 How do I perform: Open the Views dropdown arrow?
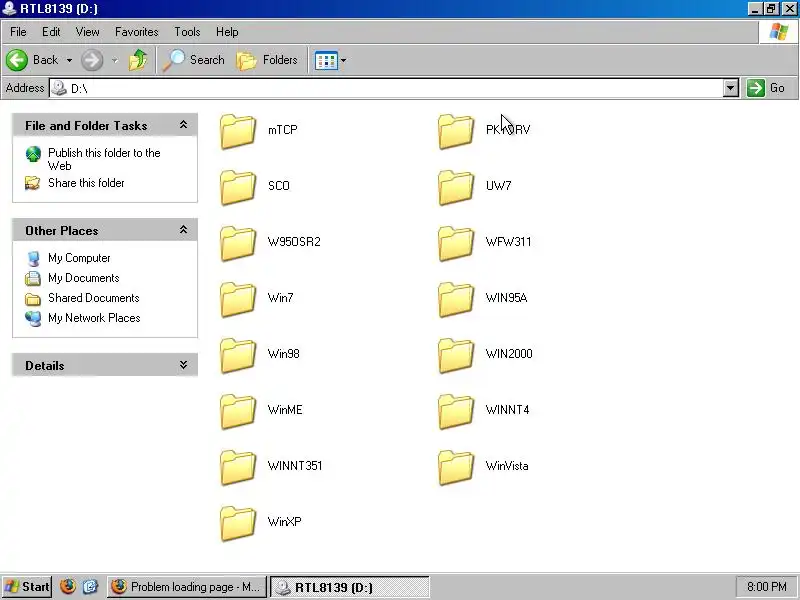coord(343,61)
